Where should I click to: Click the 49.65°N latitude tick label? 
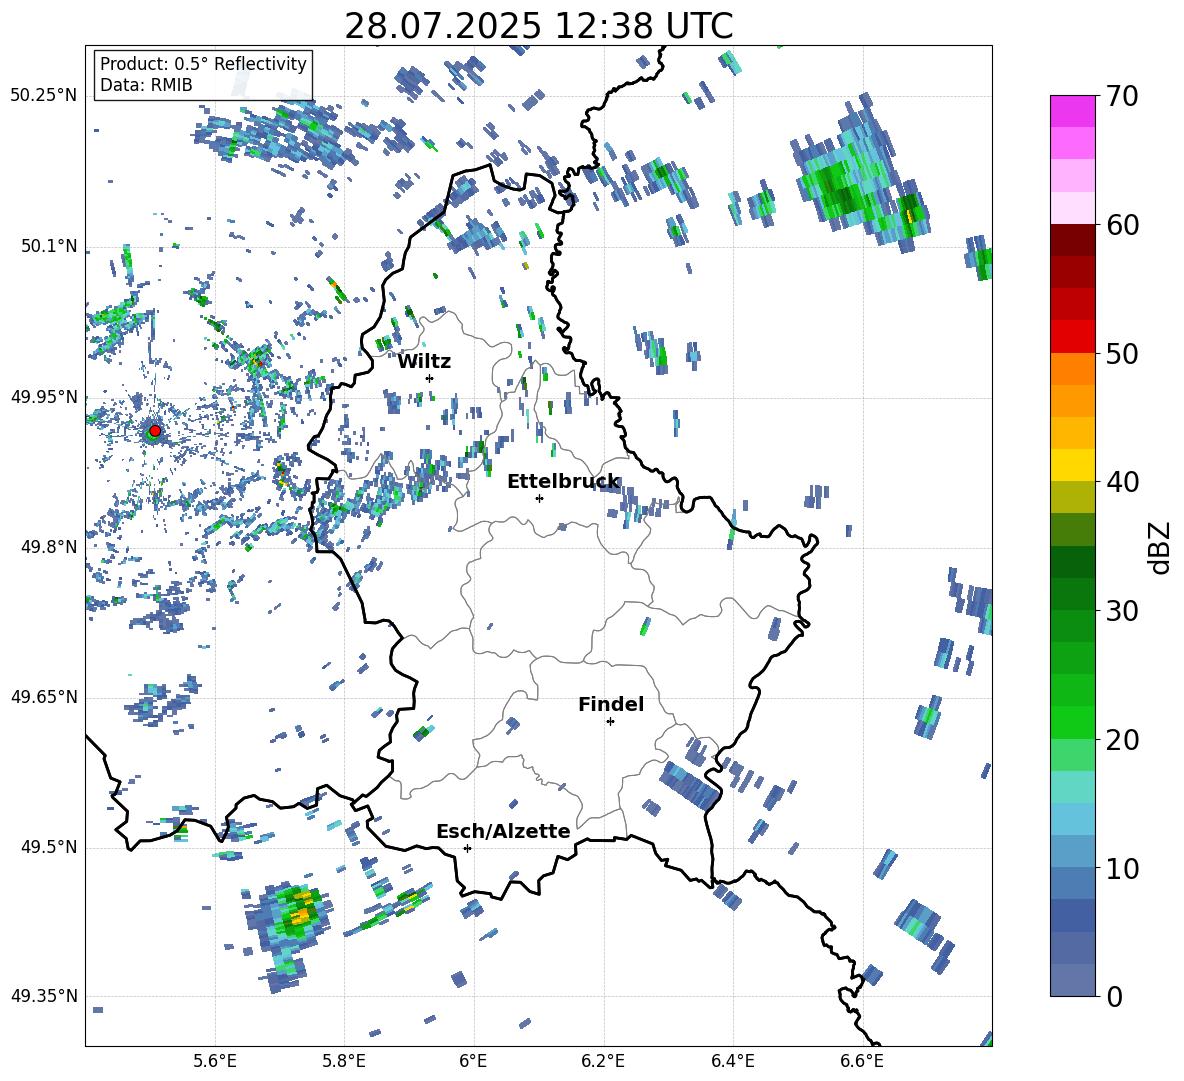tap(44, 697)
